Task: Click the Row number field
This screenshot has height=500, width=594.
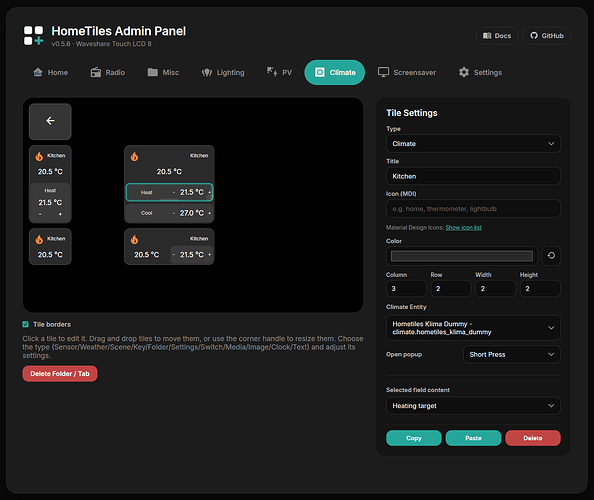Action: 451,289
